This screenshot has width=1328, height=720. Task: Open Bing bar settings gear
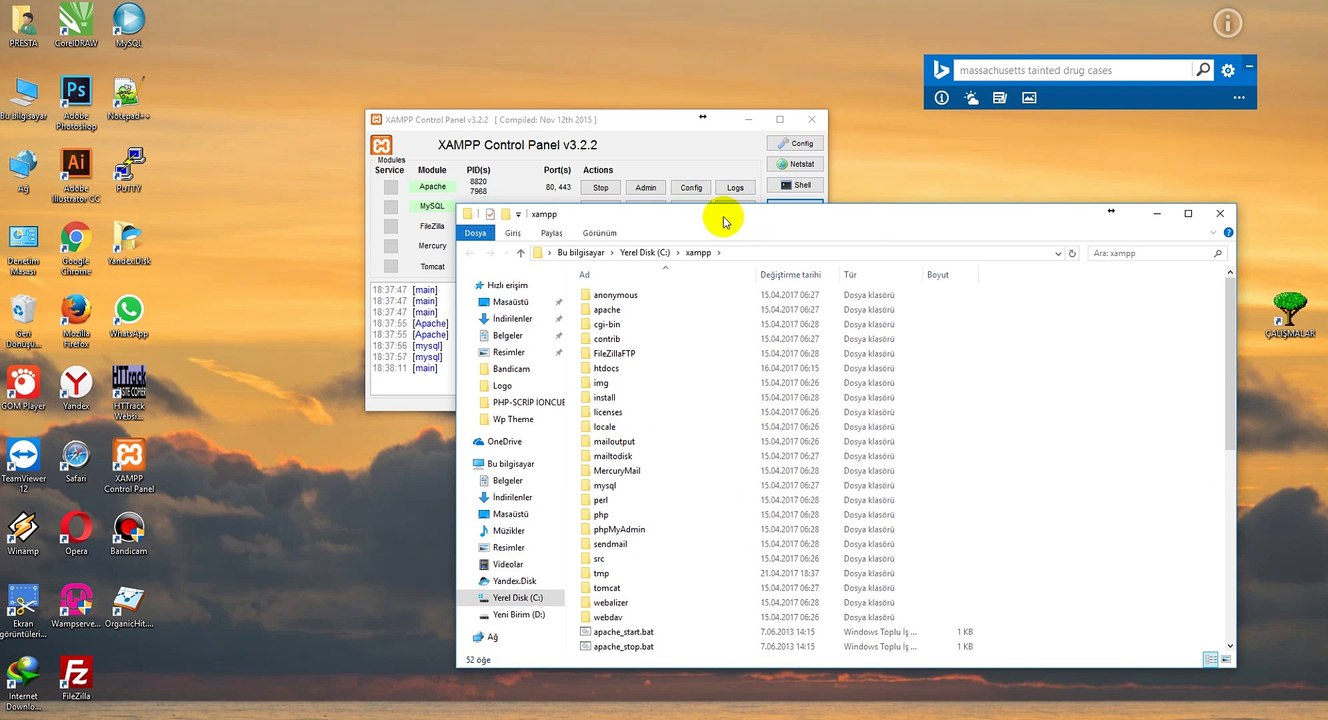(x=1228, y=70)
